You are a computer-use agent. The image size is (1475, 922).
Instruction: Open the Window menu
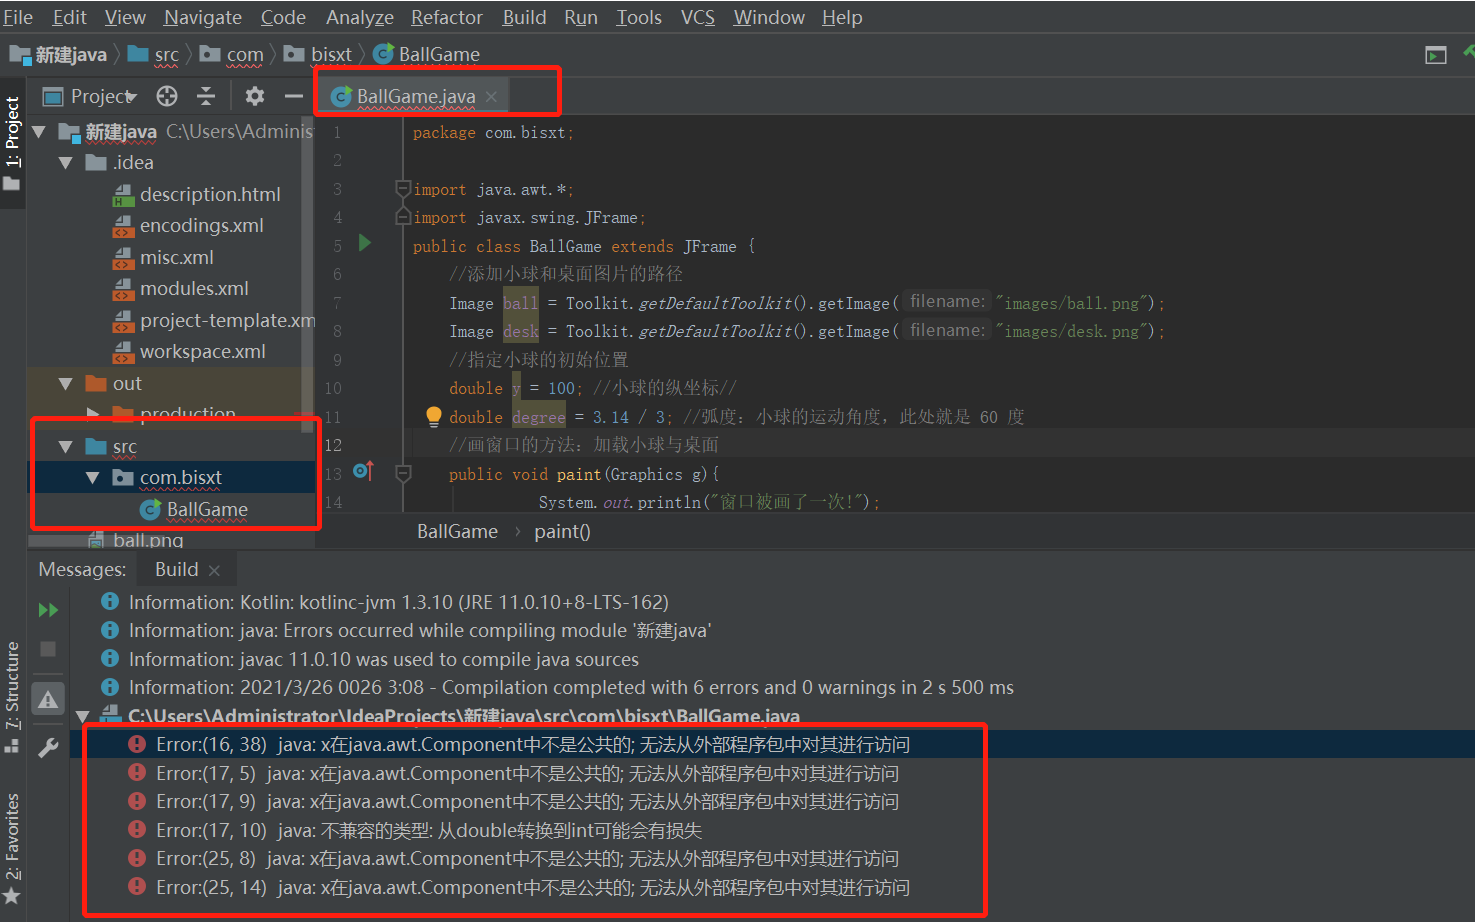pos(769,17)
